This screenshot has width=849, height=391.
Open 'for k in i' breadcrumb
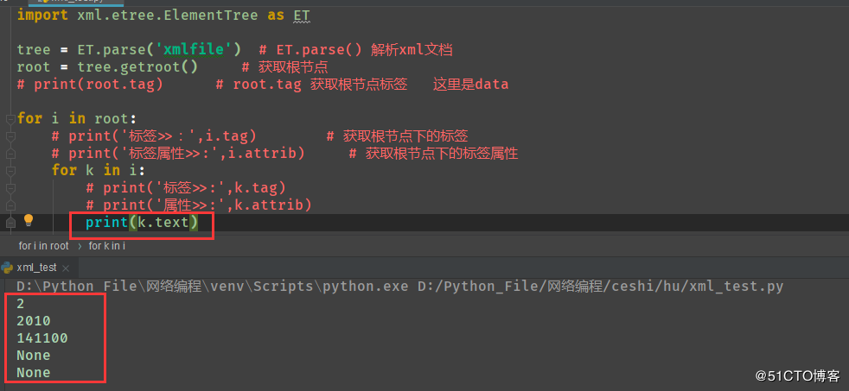coord(107,246)
